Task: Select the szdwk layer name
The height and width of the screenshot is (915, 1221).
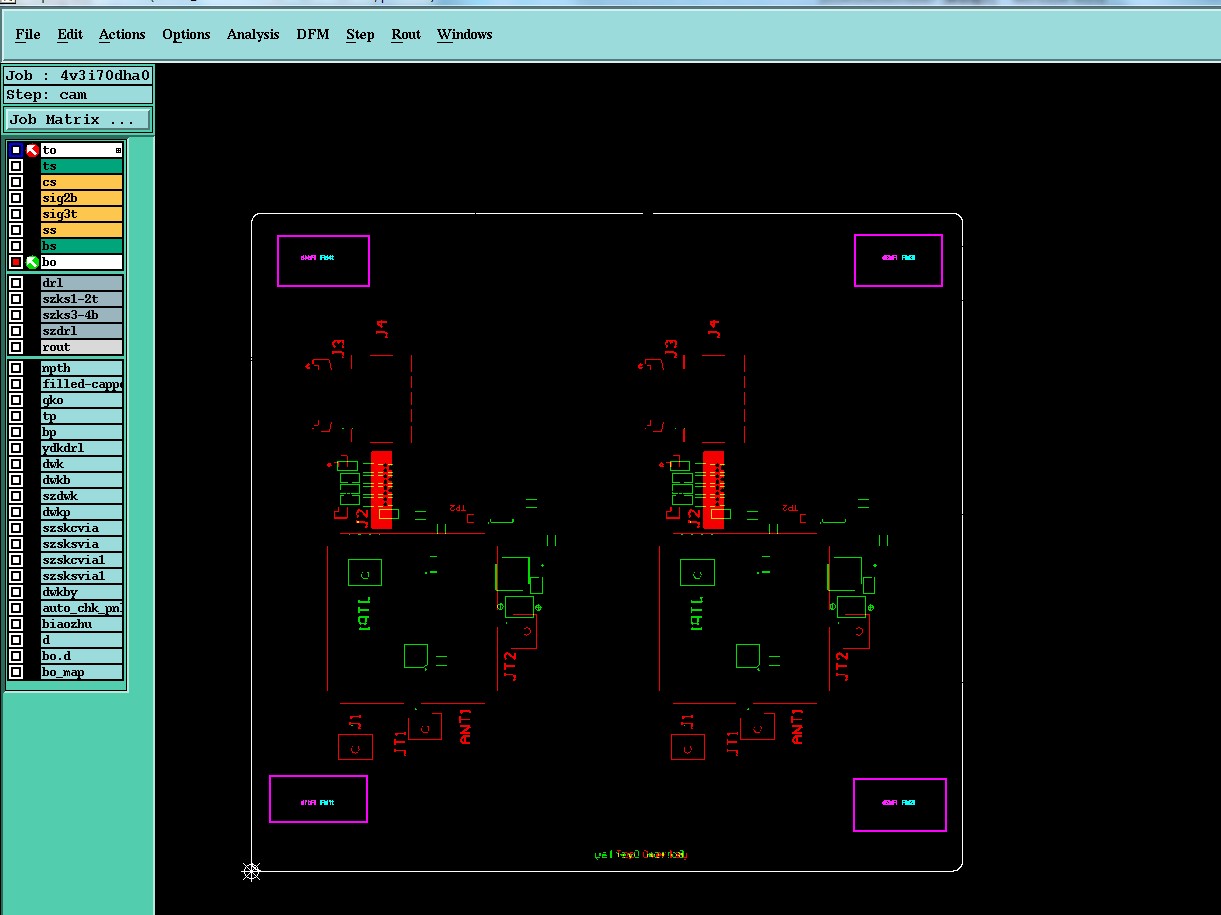Action: (82, 496)
